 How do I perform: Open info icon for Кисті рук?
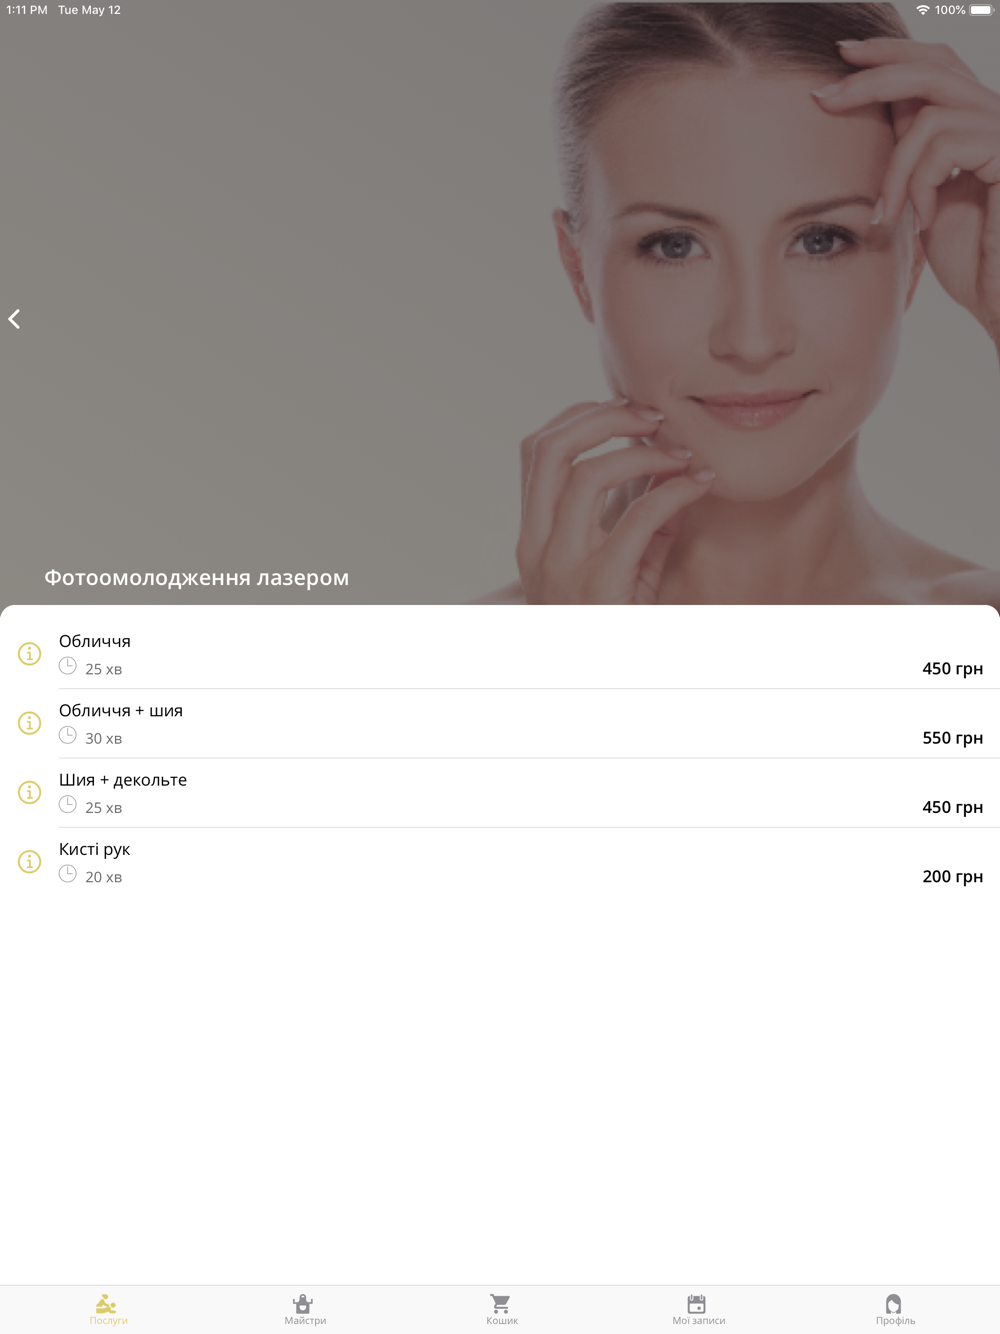click(x=30, y=861)
